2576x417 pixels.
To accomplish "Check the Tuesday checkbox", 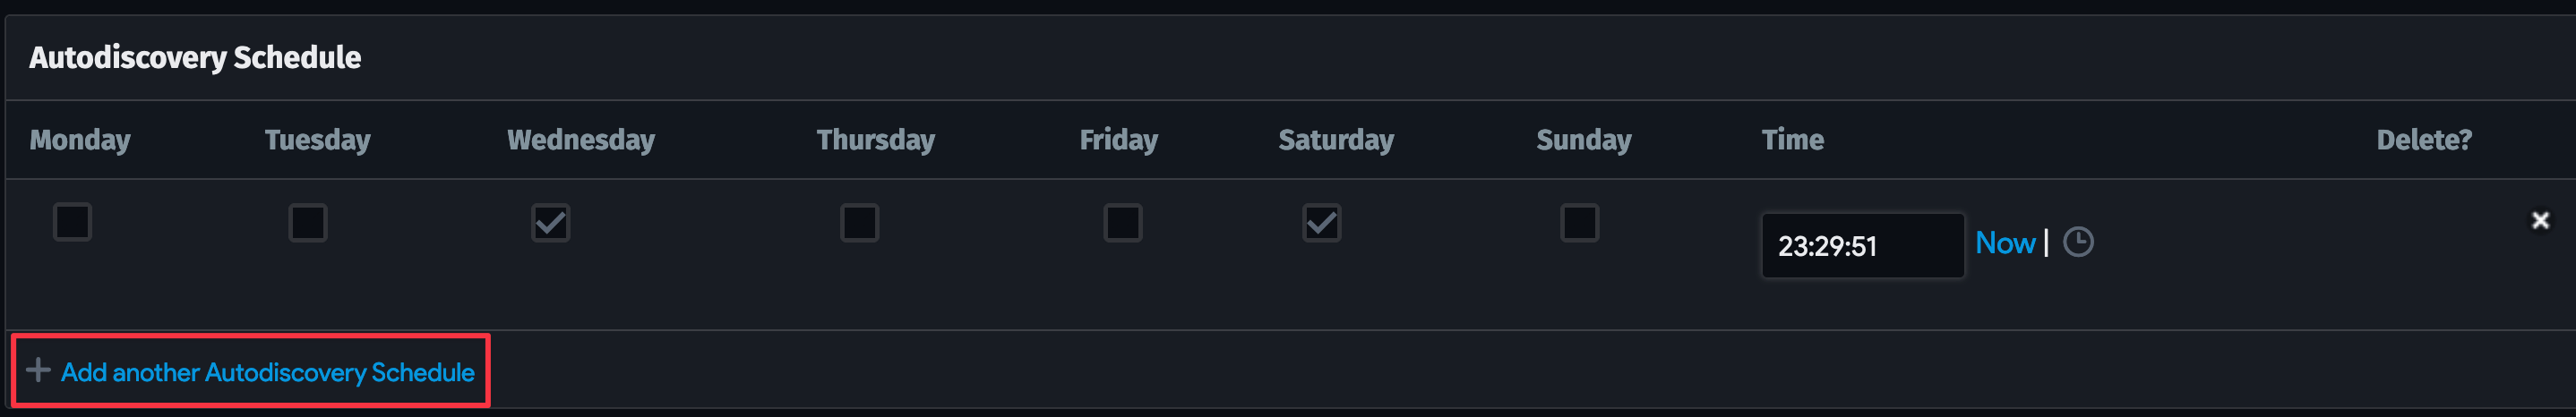I will tap(307, 222).
